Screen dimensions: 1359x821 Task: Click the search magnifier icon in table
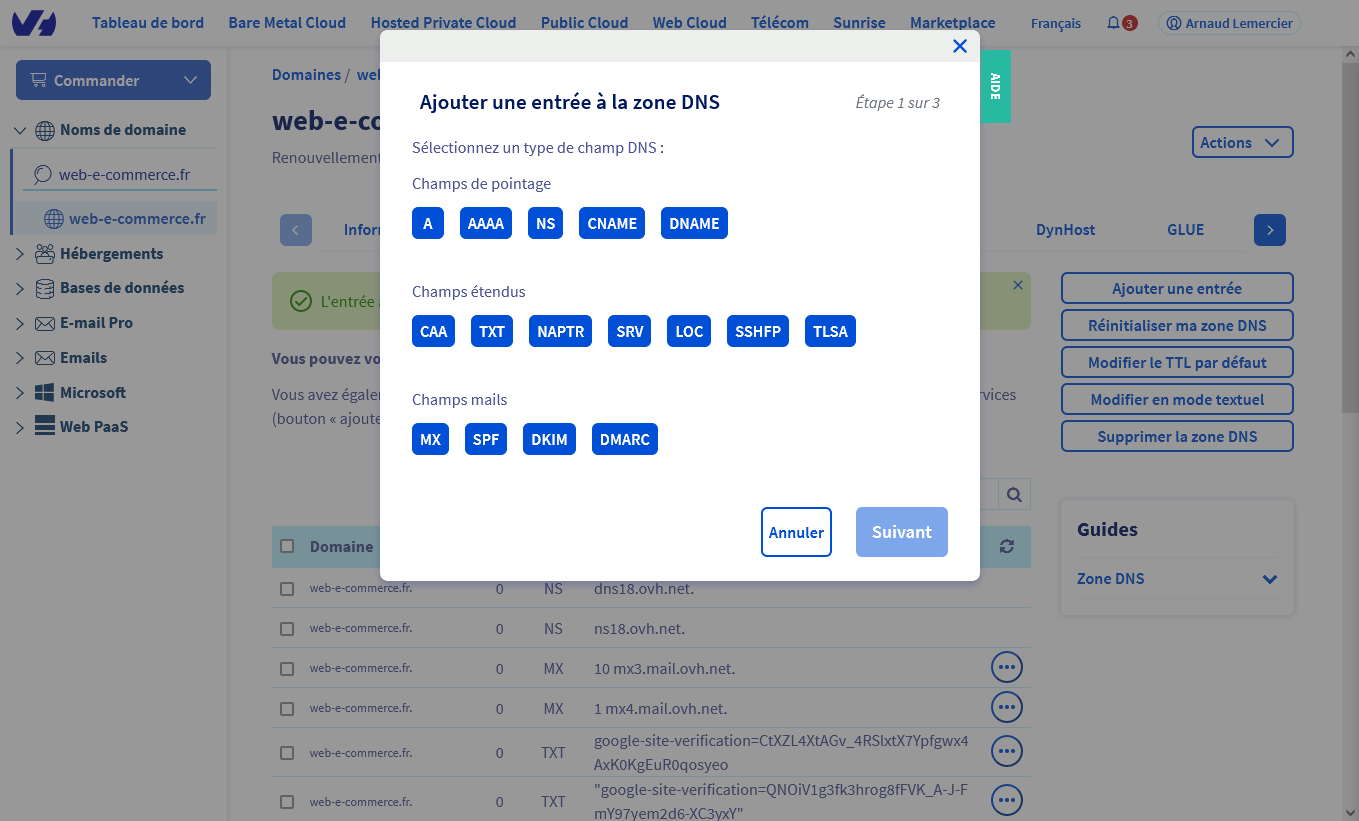[1014, 494]
